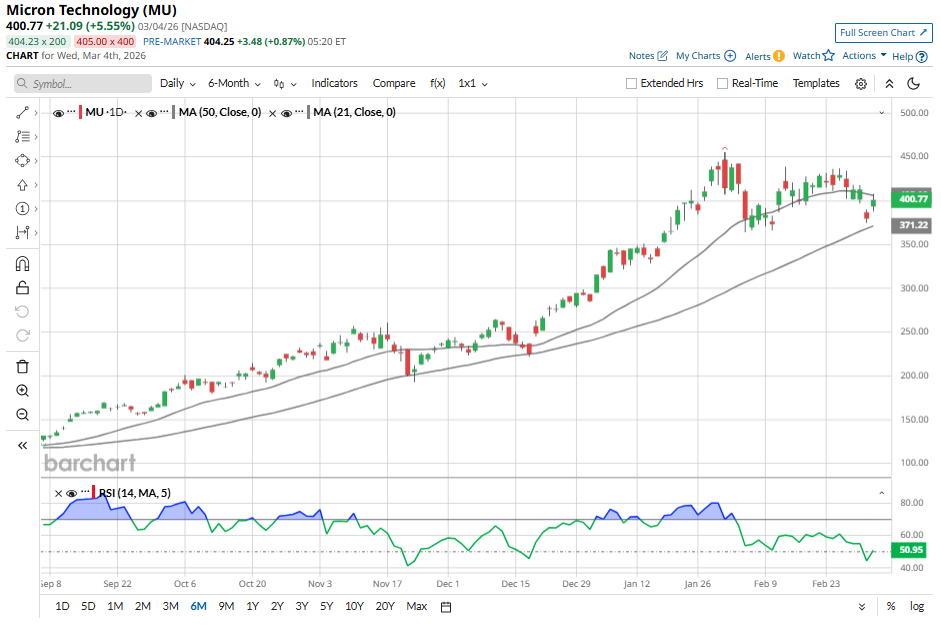
Task: Expand the Actions dropdown menu
Action: (864, 56)
